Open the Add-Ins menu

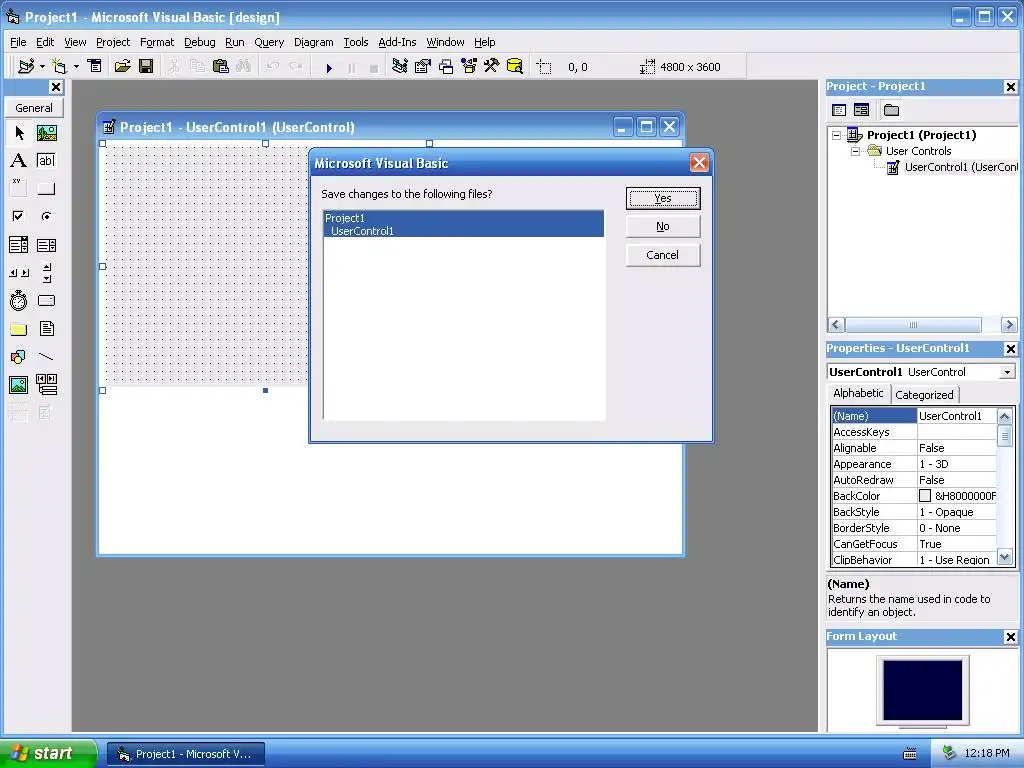(397, 42)
